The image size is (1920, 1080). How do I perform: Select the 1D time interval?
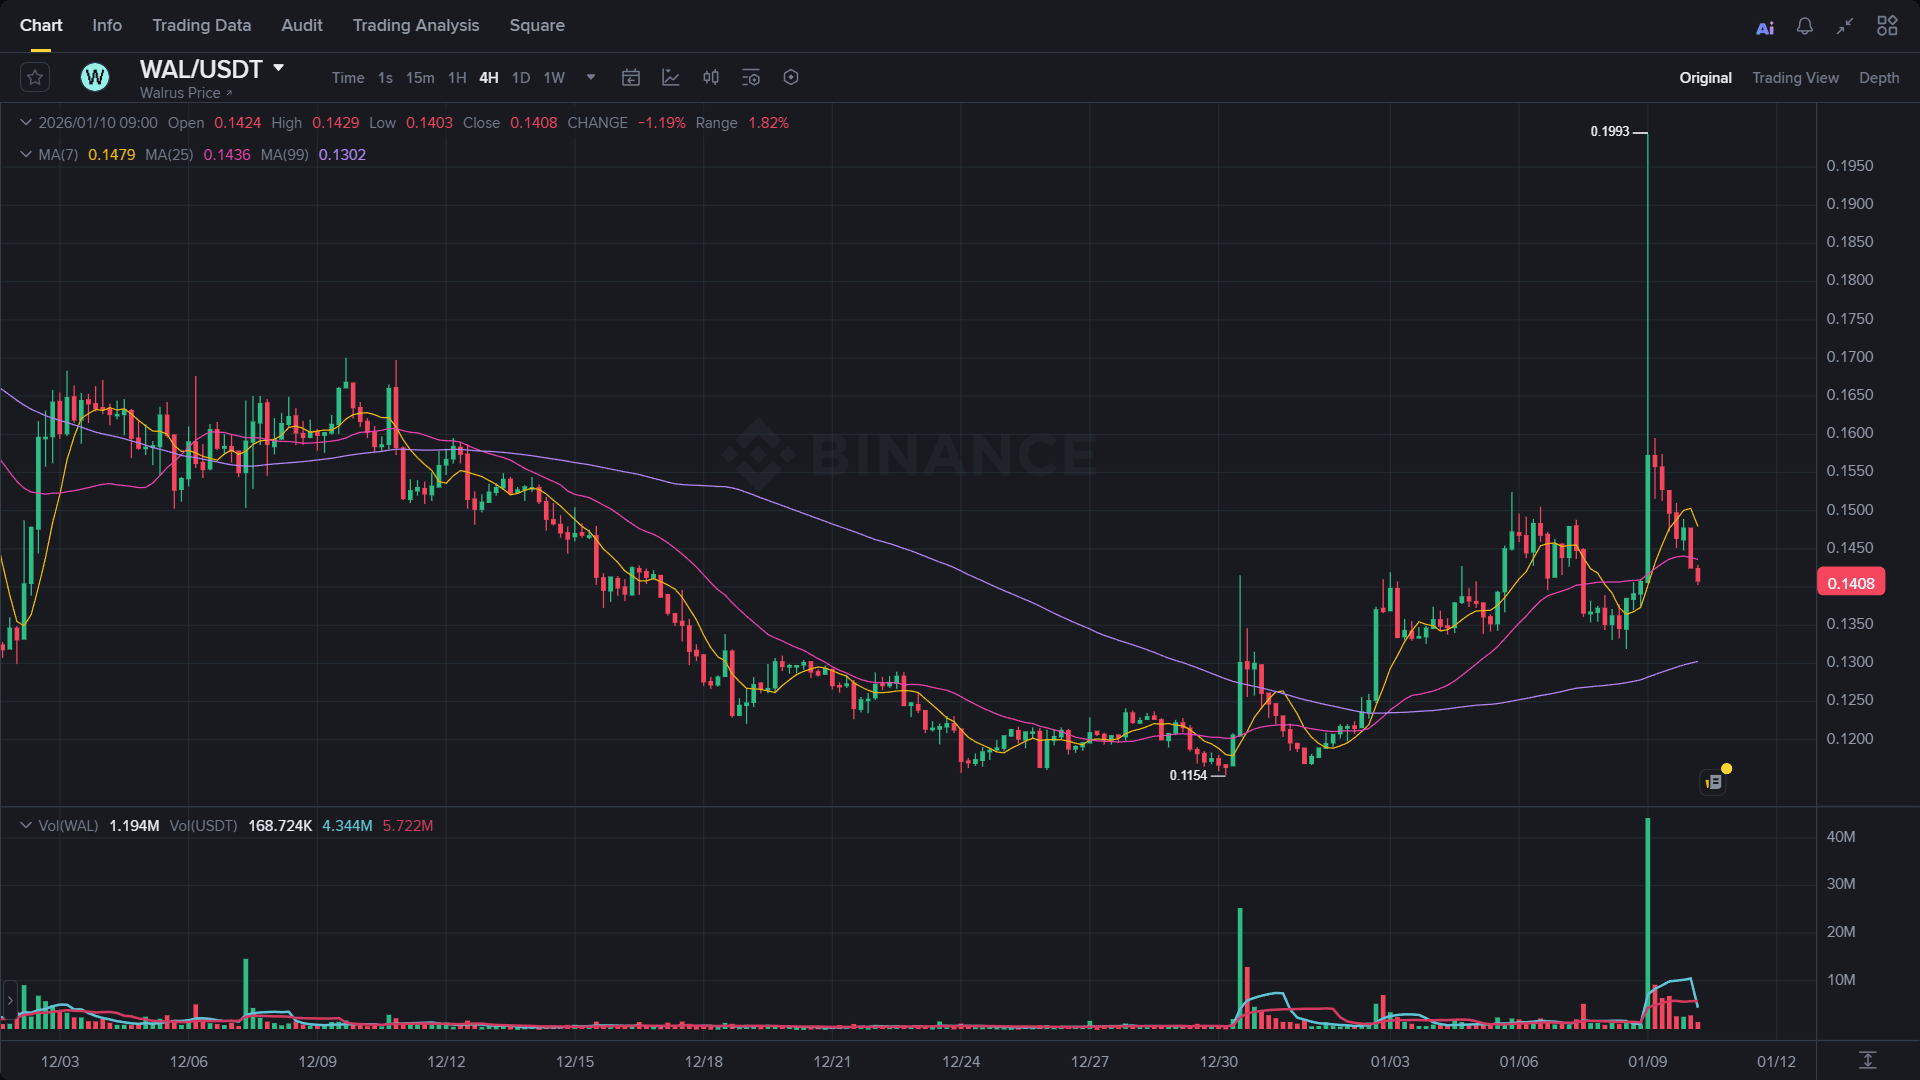click(x=520, y=78)
